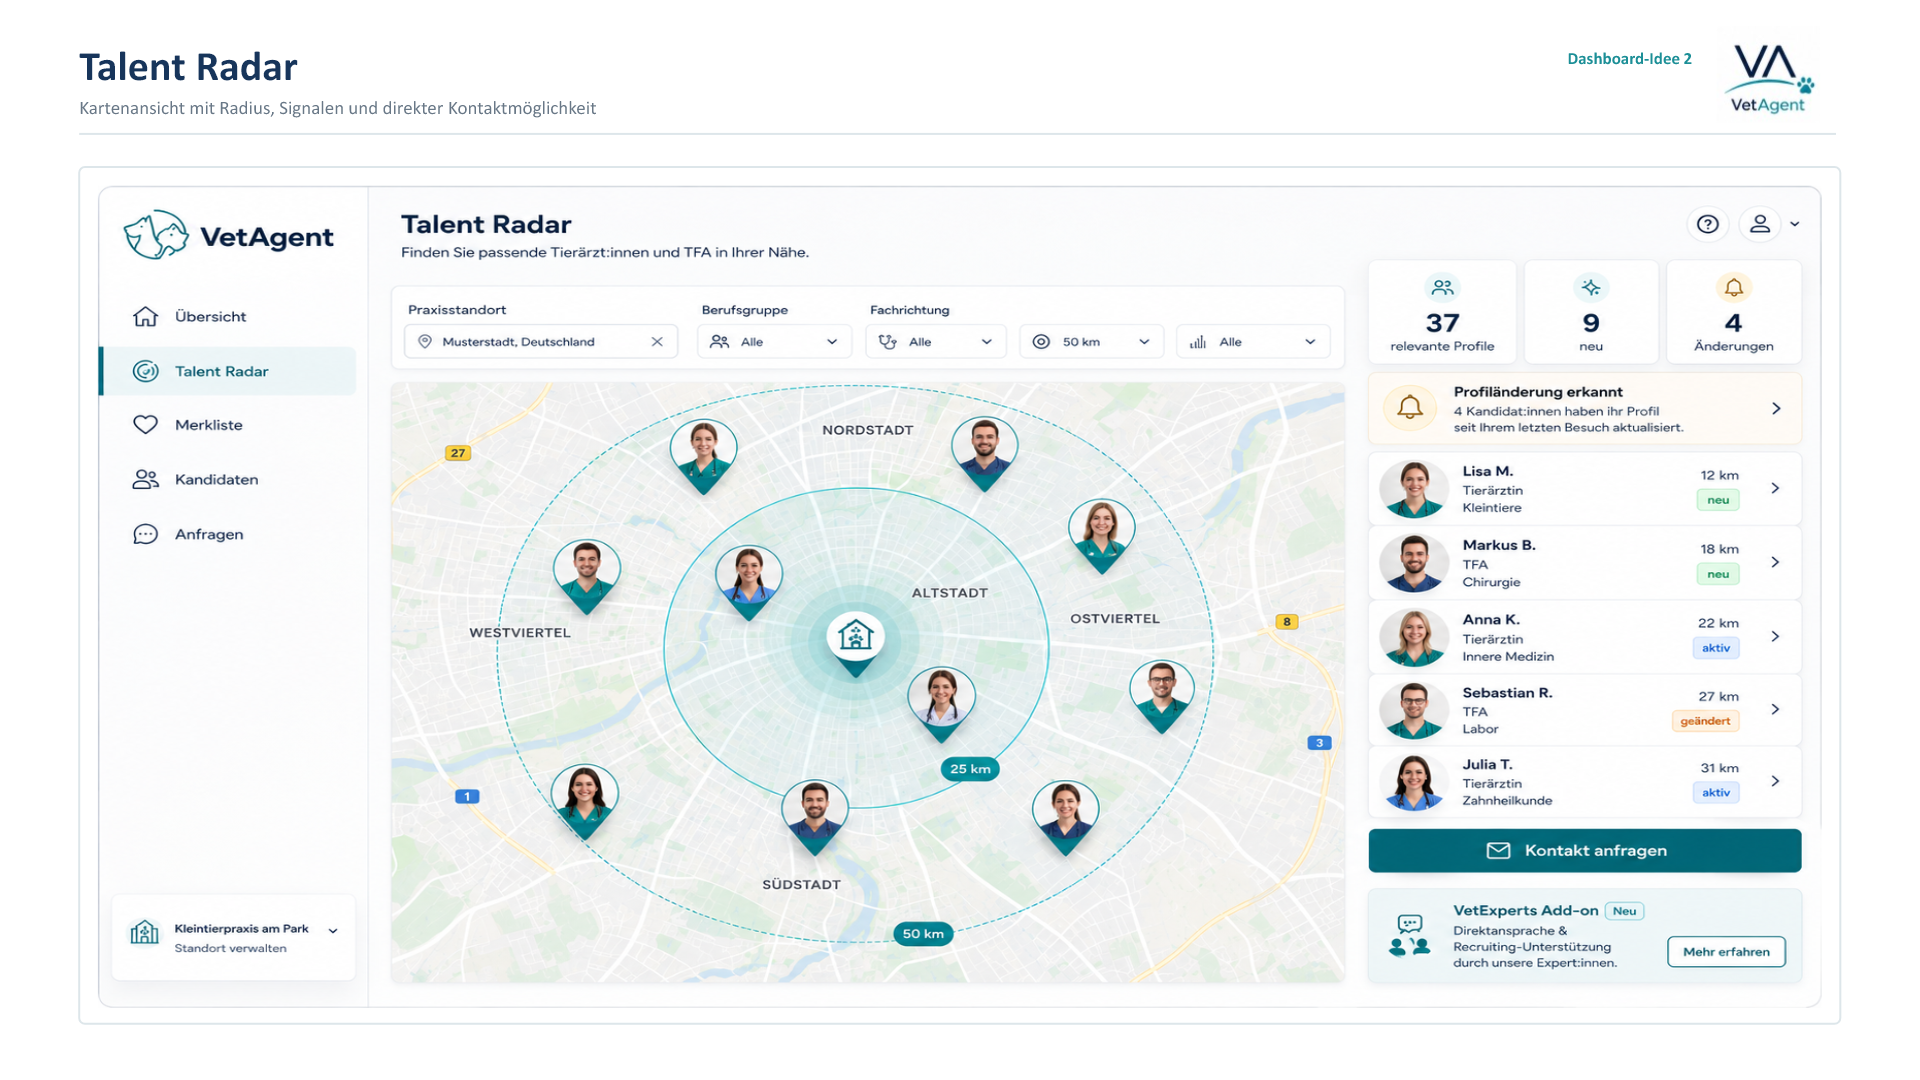Open the help question mark icon
This screenshot has height=1080, width=1920.
click(x=1707, y=224)
